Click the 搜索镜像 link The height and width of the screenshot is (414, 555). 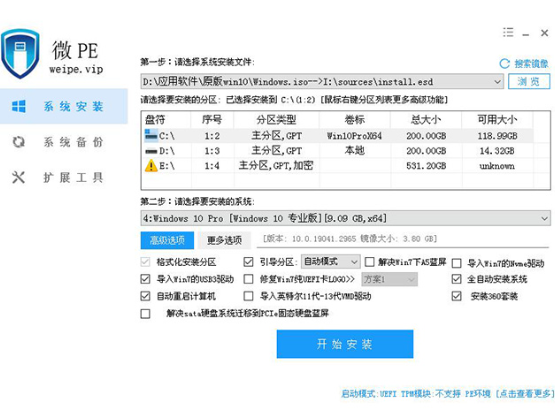coord(531,64)
